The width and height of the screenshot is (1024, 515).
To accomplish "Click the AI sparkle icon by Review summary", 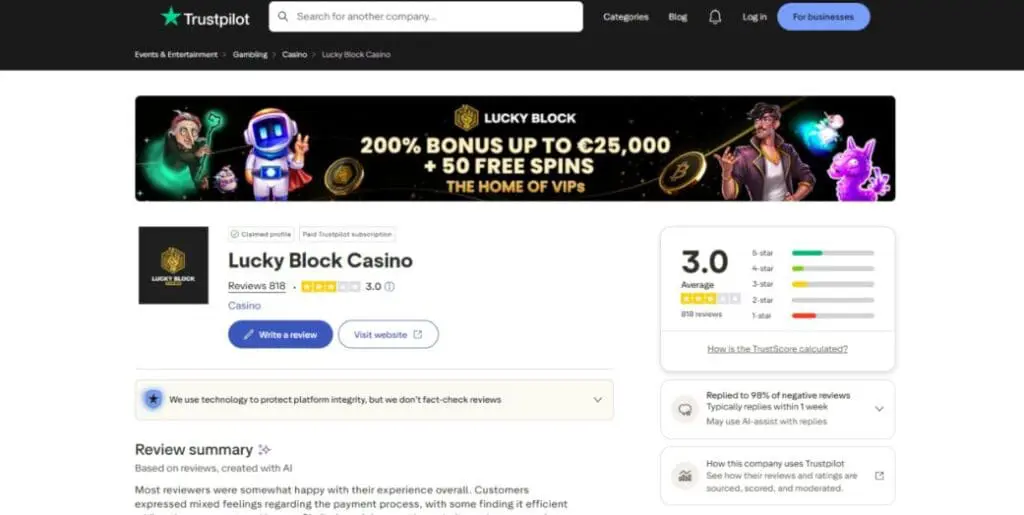I will [264, 450].
